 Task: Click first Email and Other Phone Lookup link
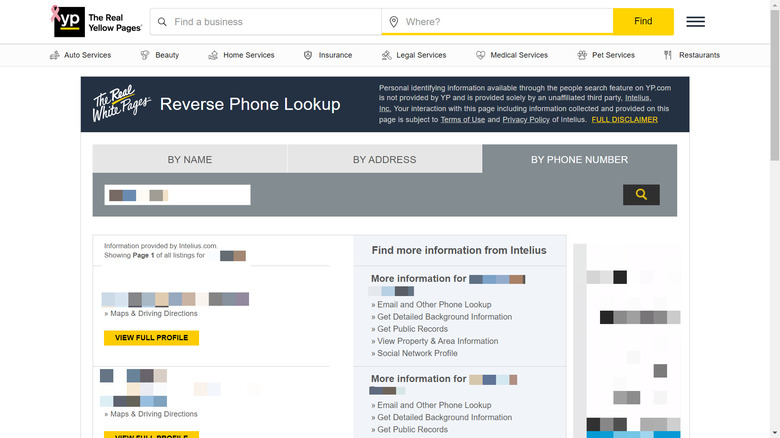(x=434, y=304)
